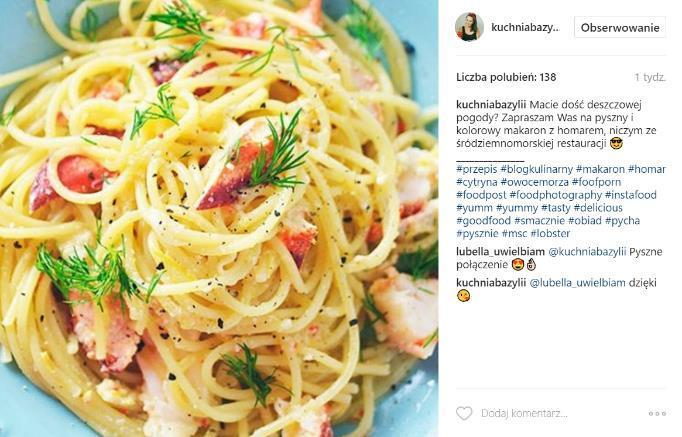Open the #makaron hashtag

point(600,169)
